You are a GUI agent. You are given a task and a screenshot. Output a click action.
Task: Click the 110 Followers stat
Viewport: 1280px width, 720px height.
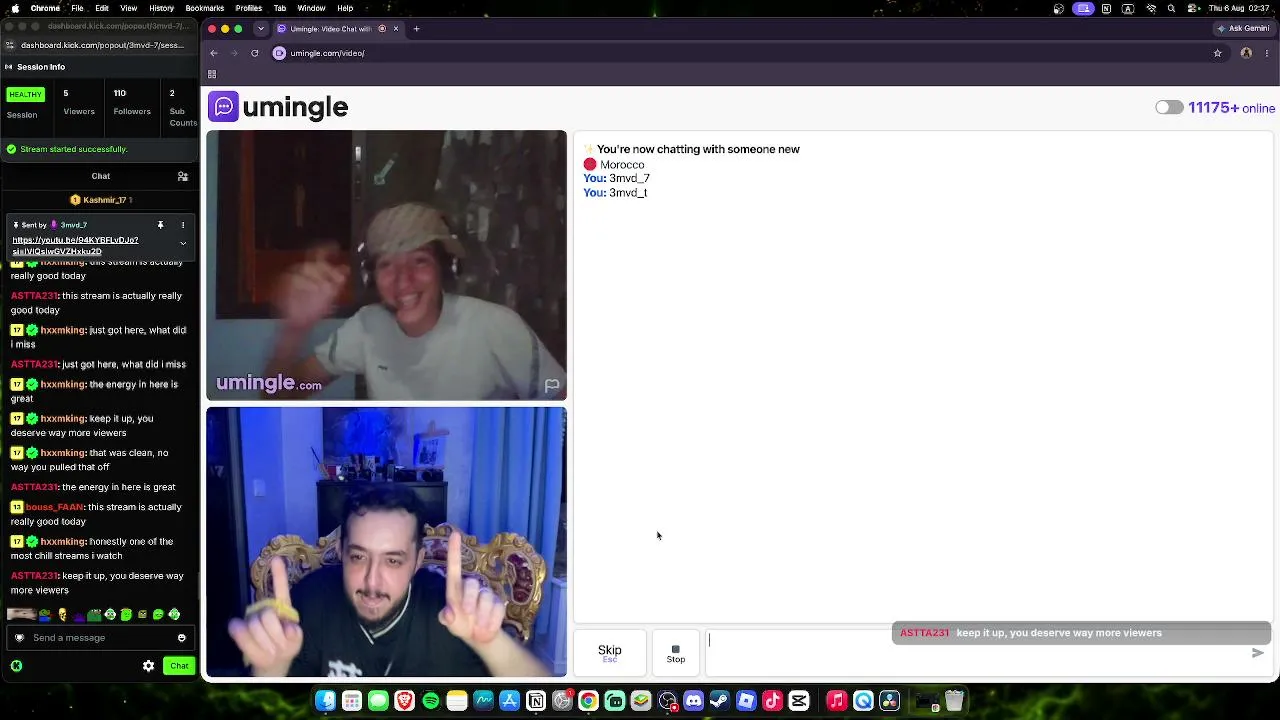pos(132,102)
